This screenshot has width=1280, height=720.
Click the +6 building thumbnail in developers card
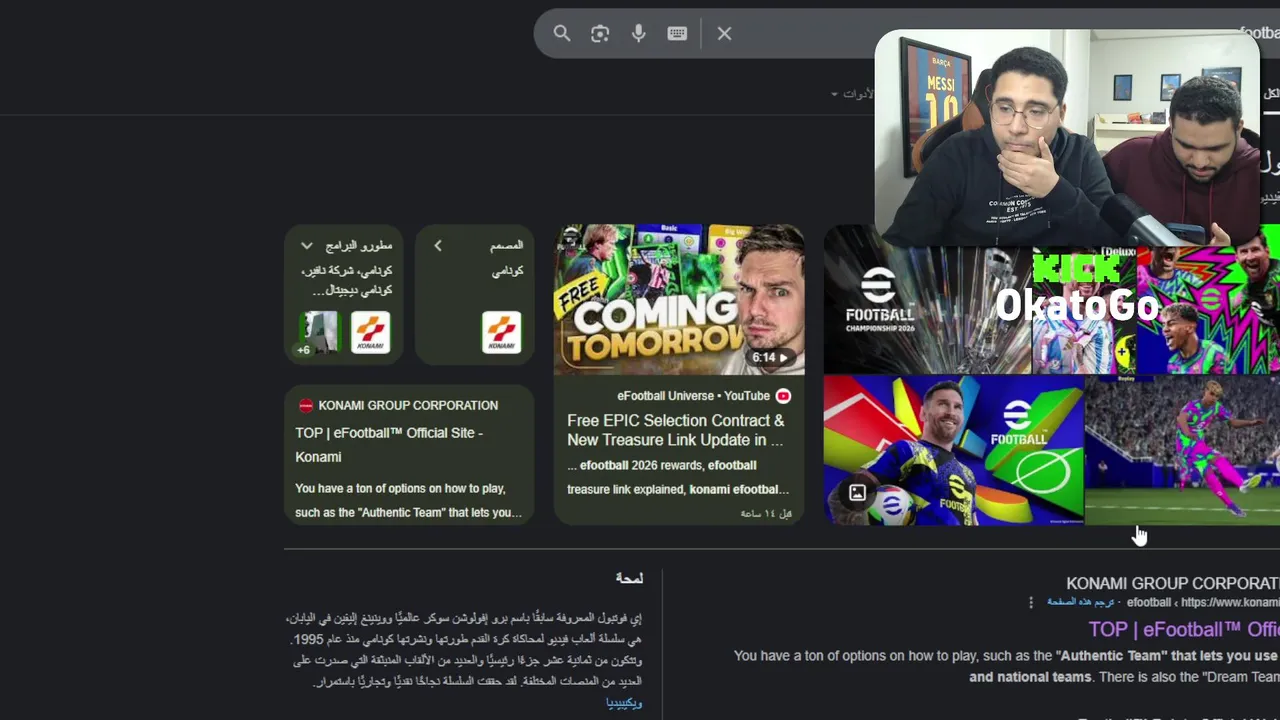pos(320,333)
